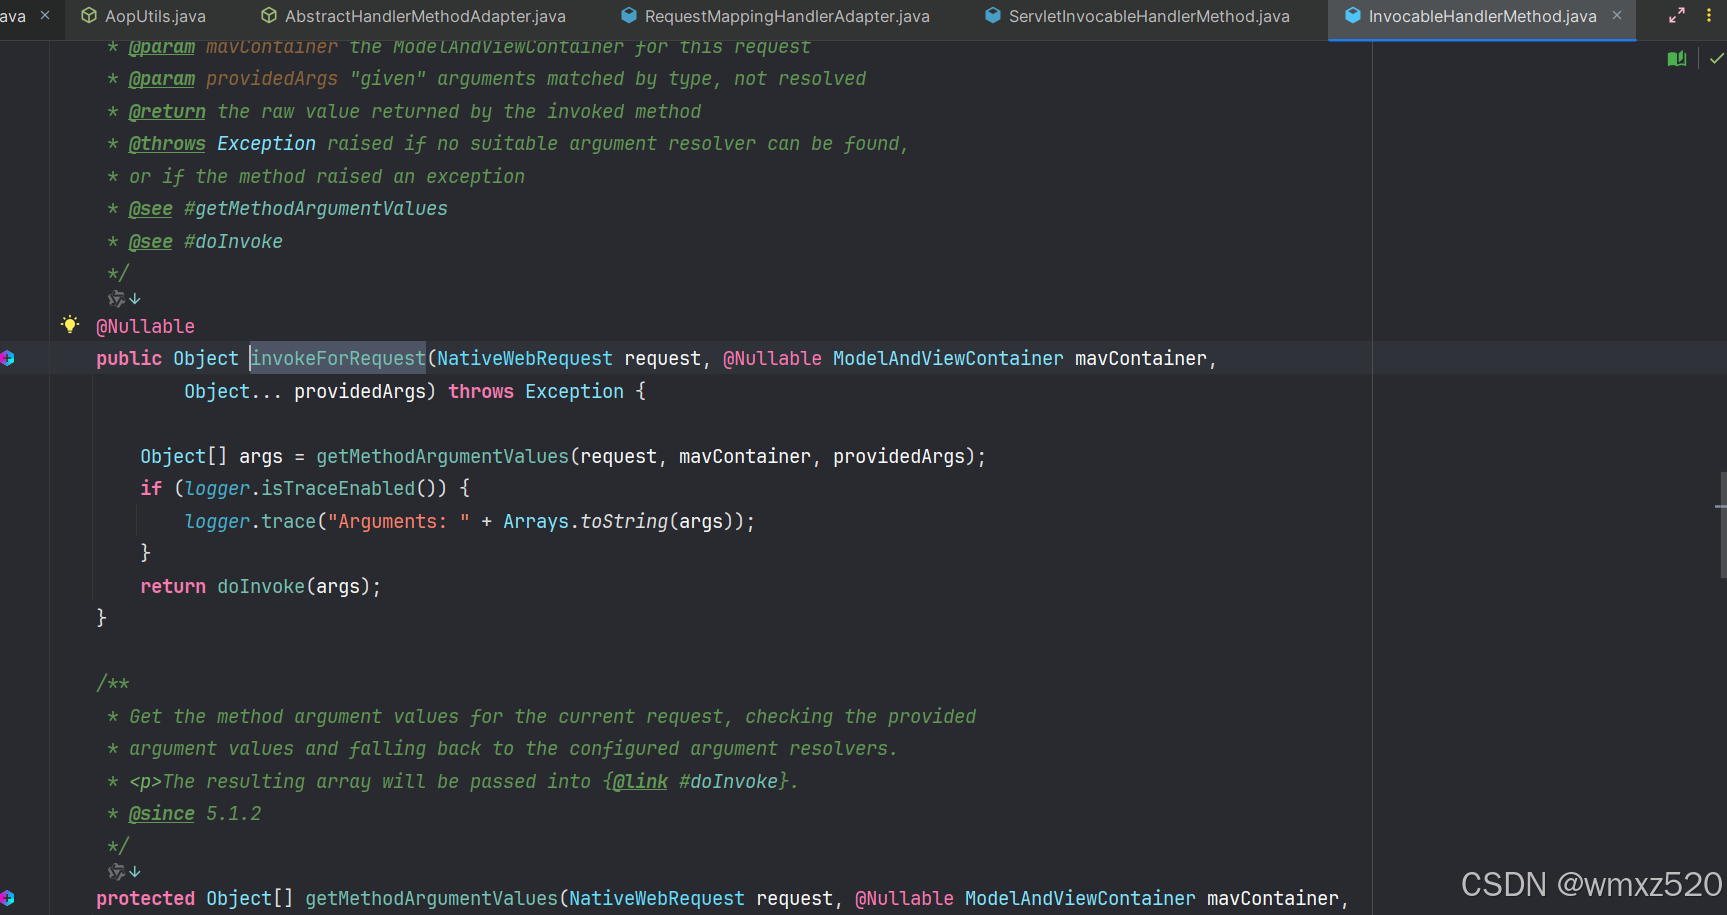Click the @Nullable annotation above invokeForRequest

click(x=145, y=327)
